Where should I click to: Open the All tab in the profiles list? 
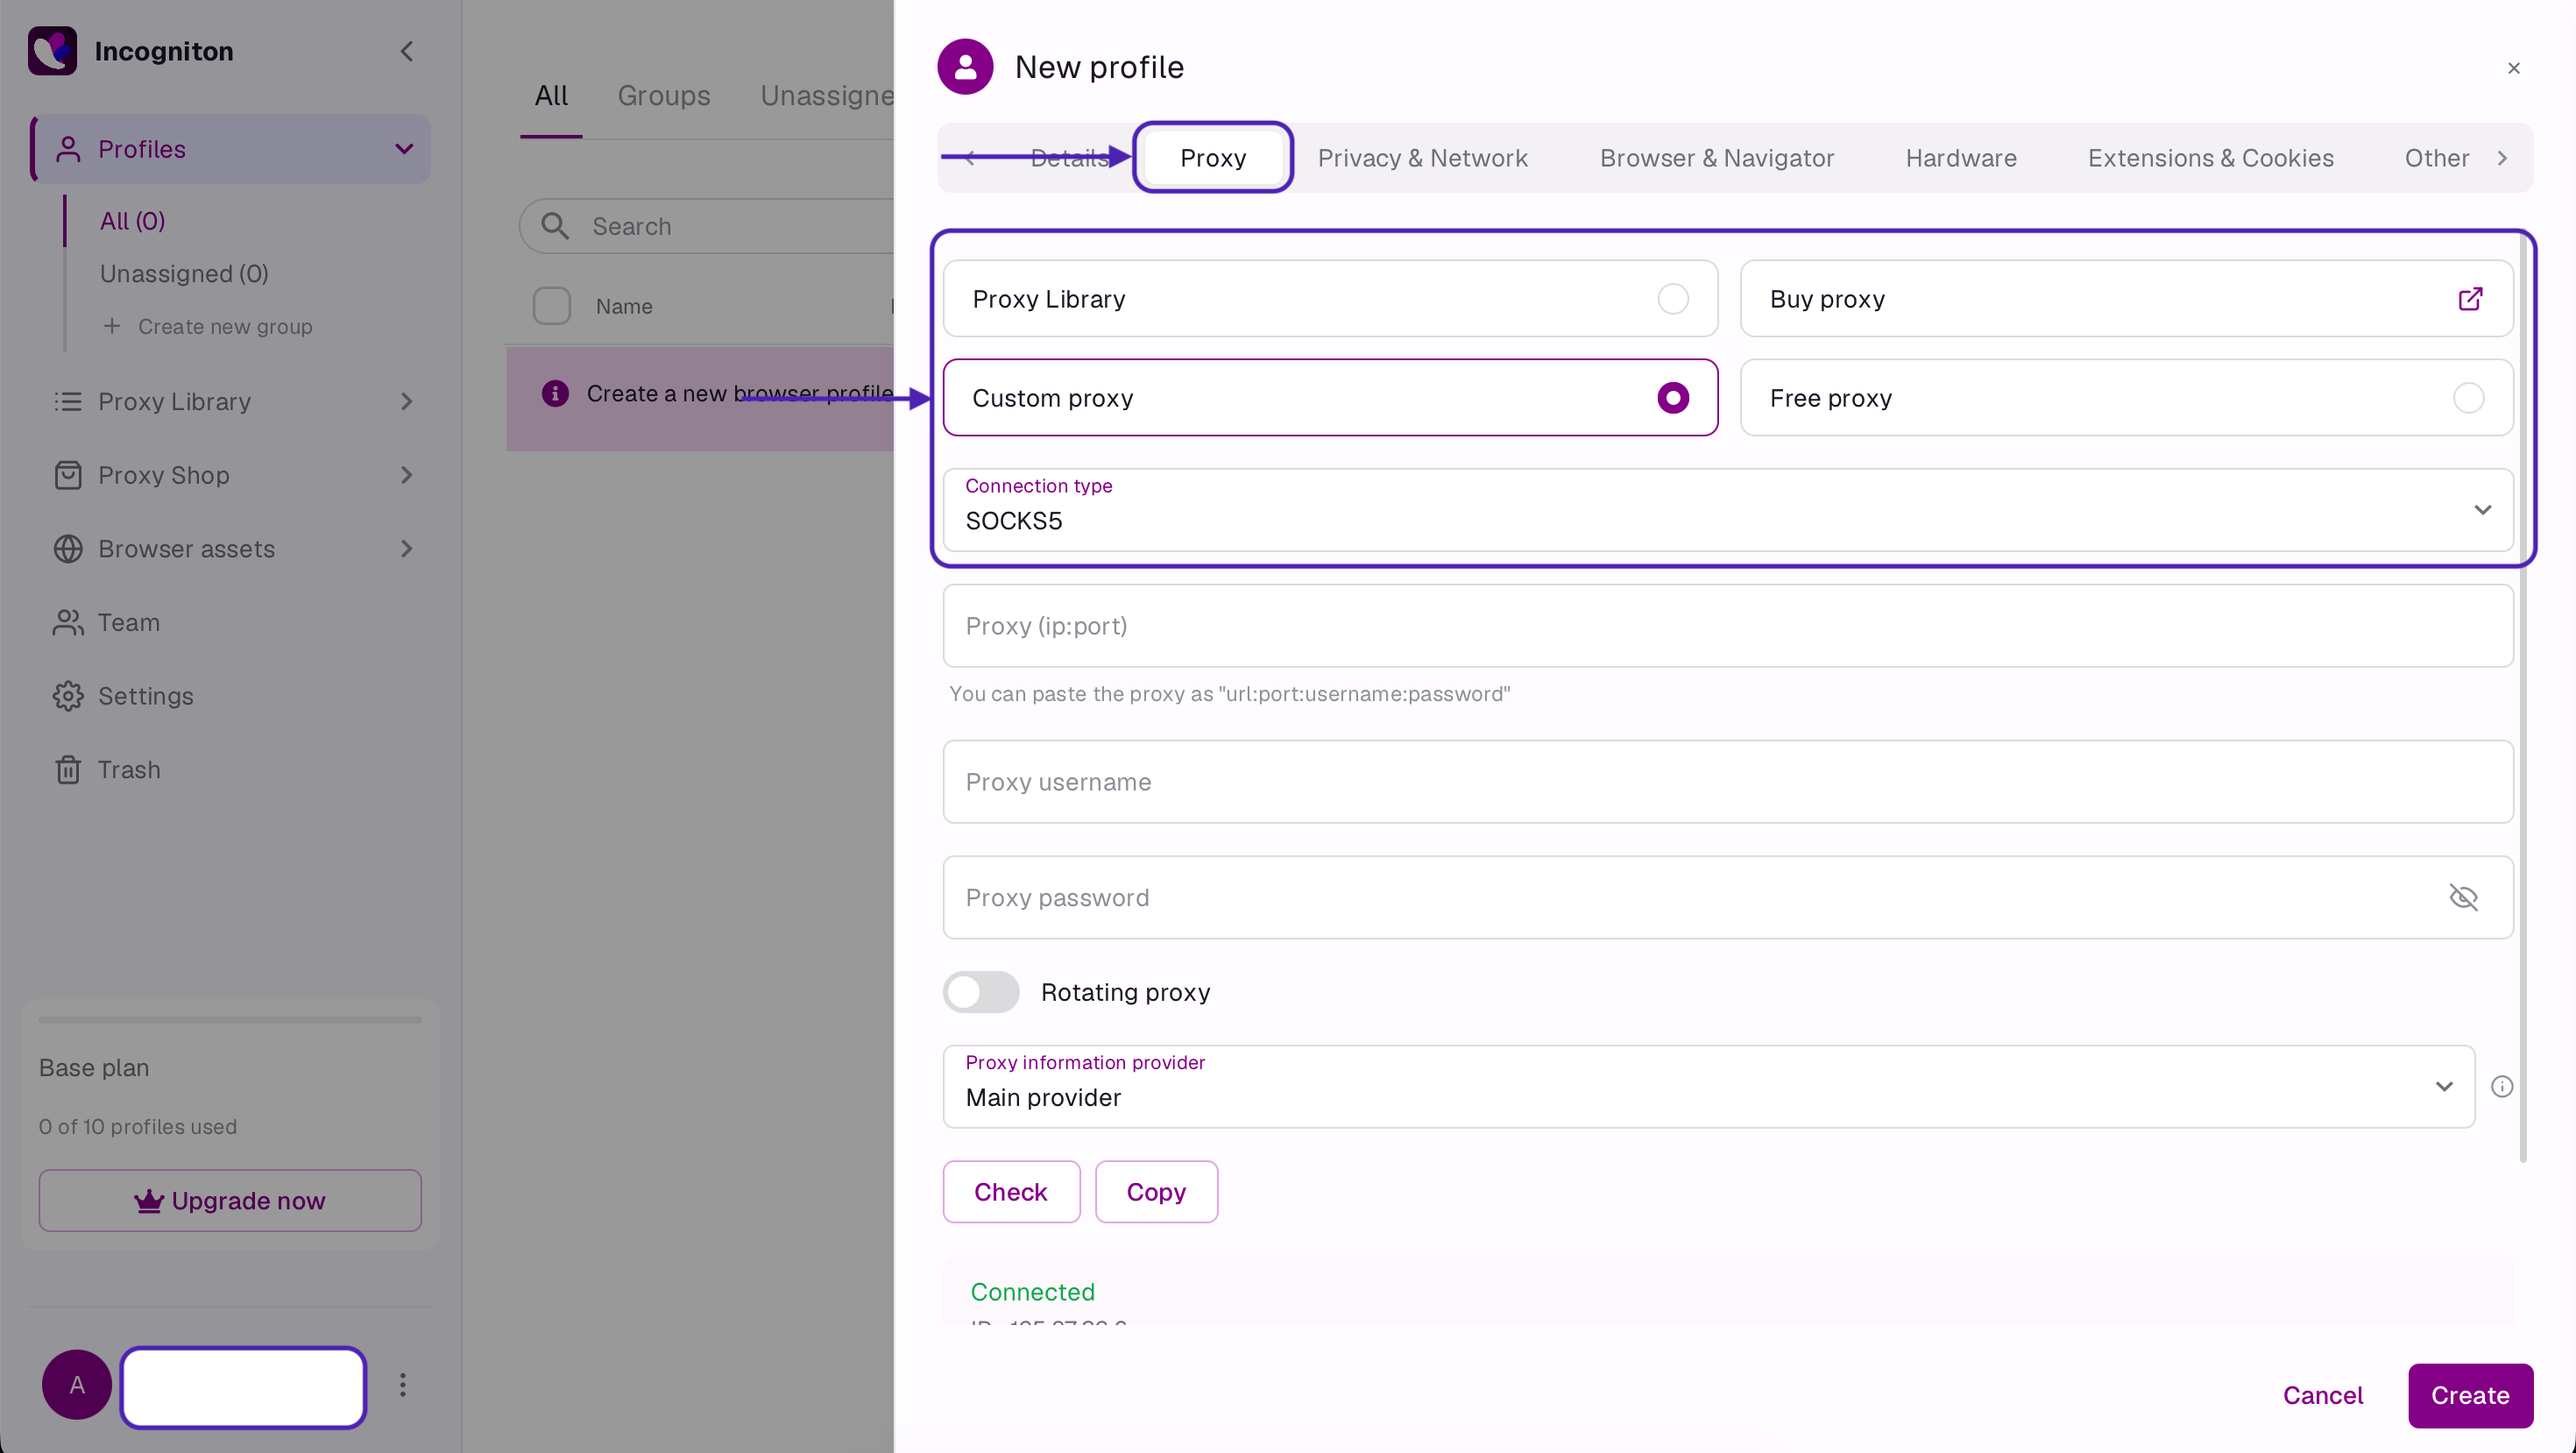coord(551,96)
